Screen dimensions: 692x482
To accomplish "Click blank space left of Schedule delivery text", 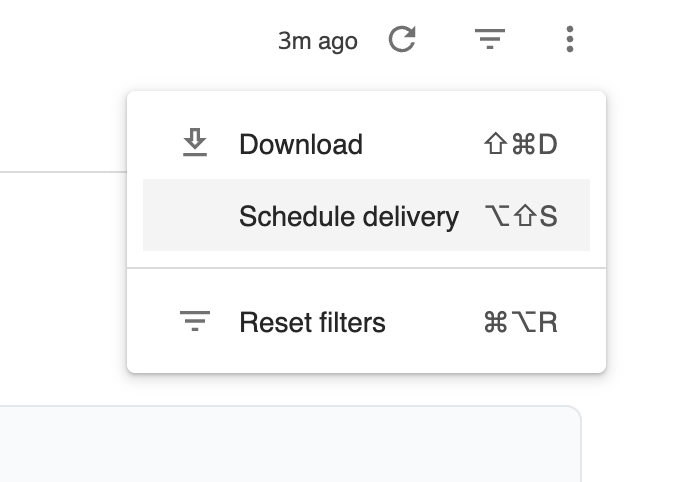I will [x=191, y=215].
